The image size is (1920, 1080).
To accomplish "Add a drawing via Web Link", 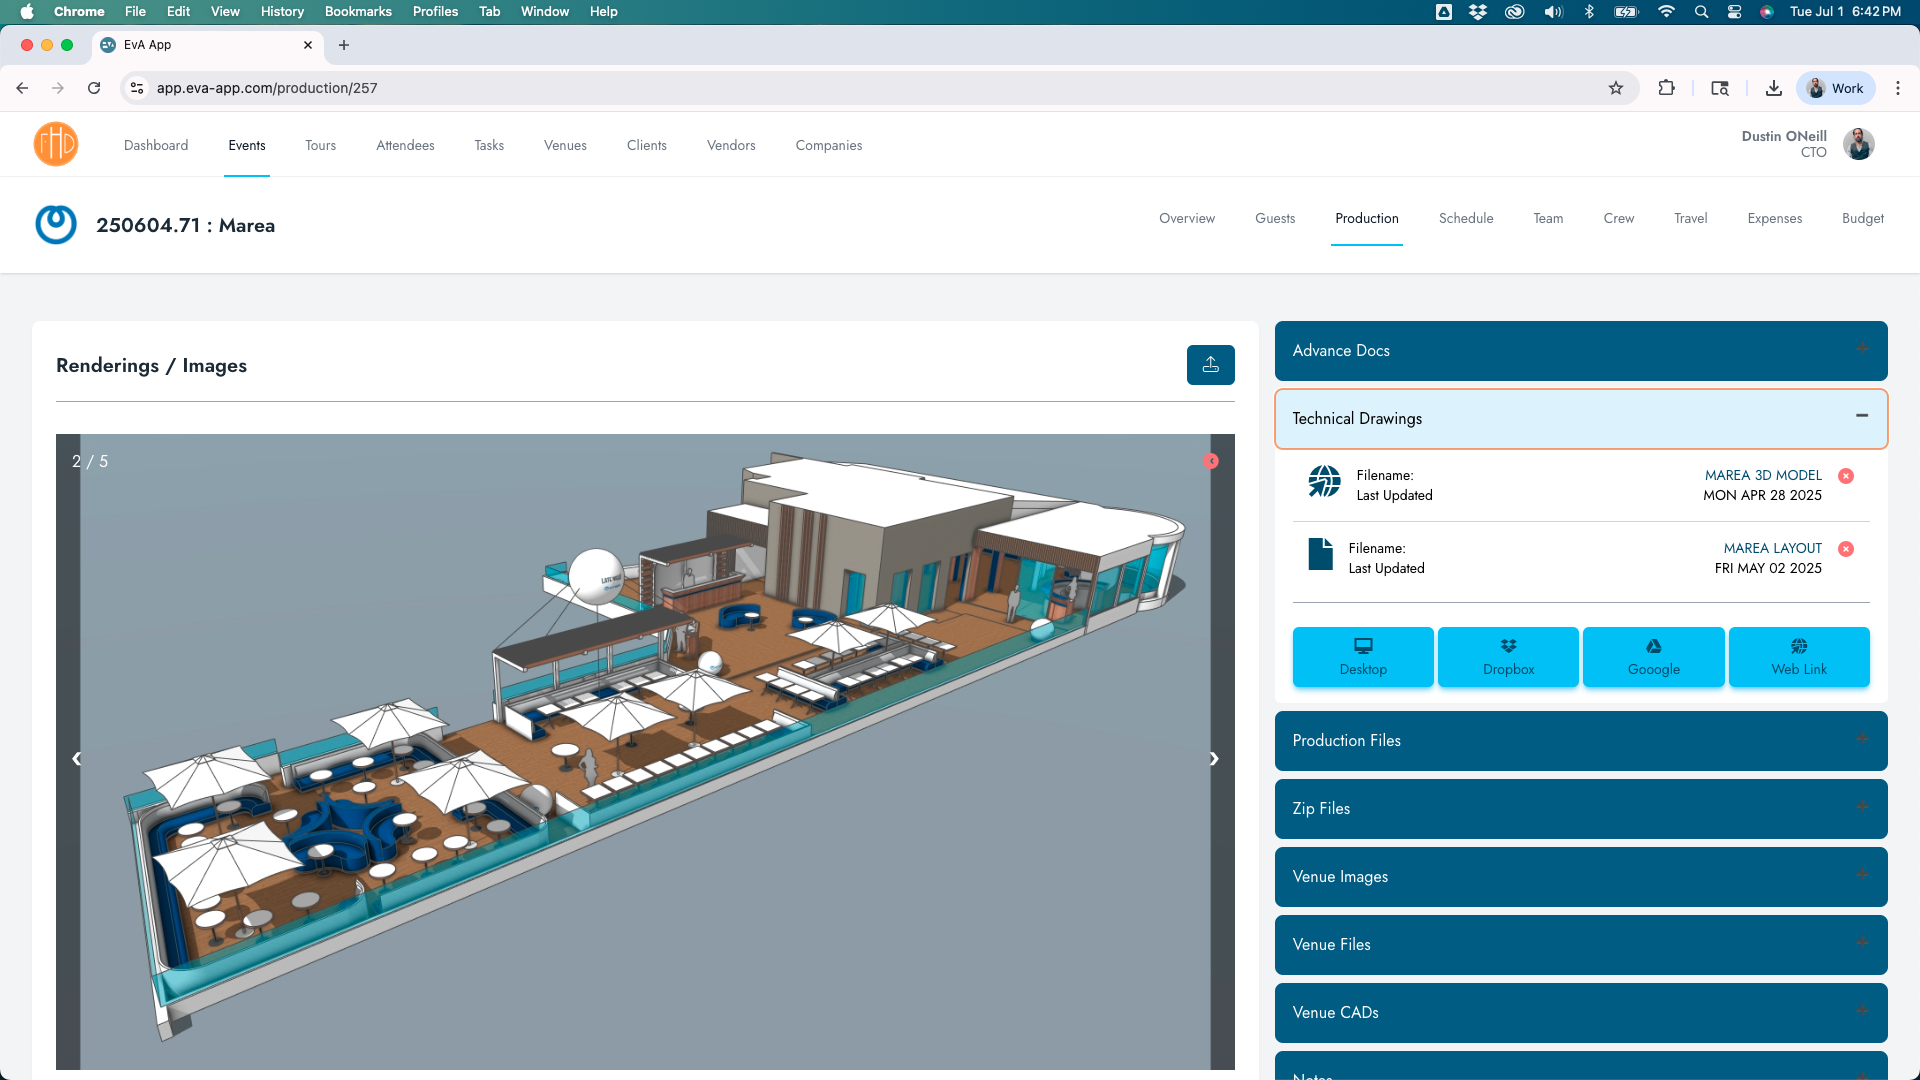I will click(1799, 657).
